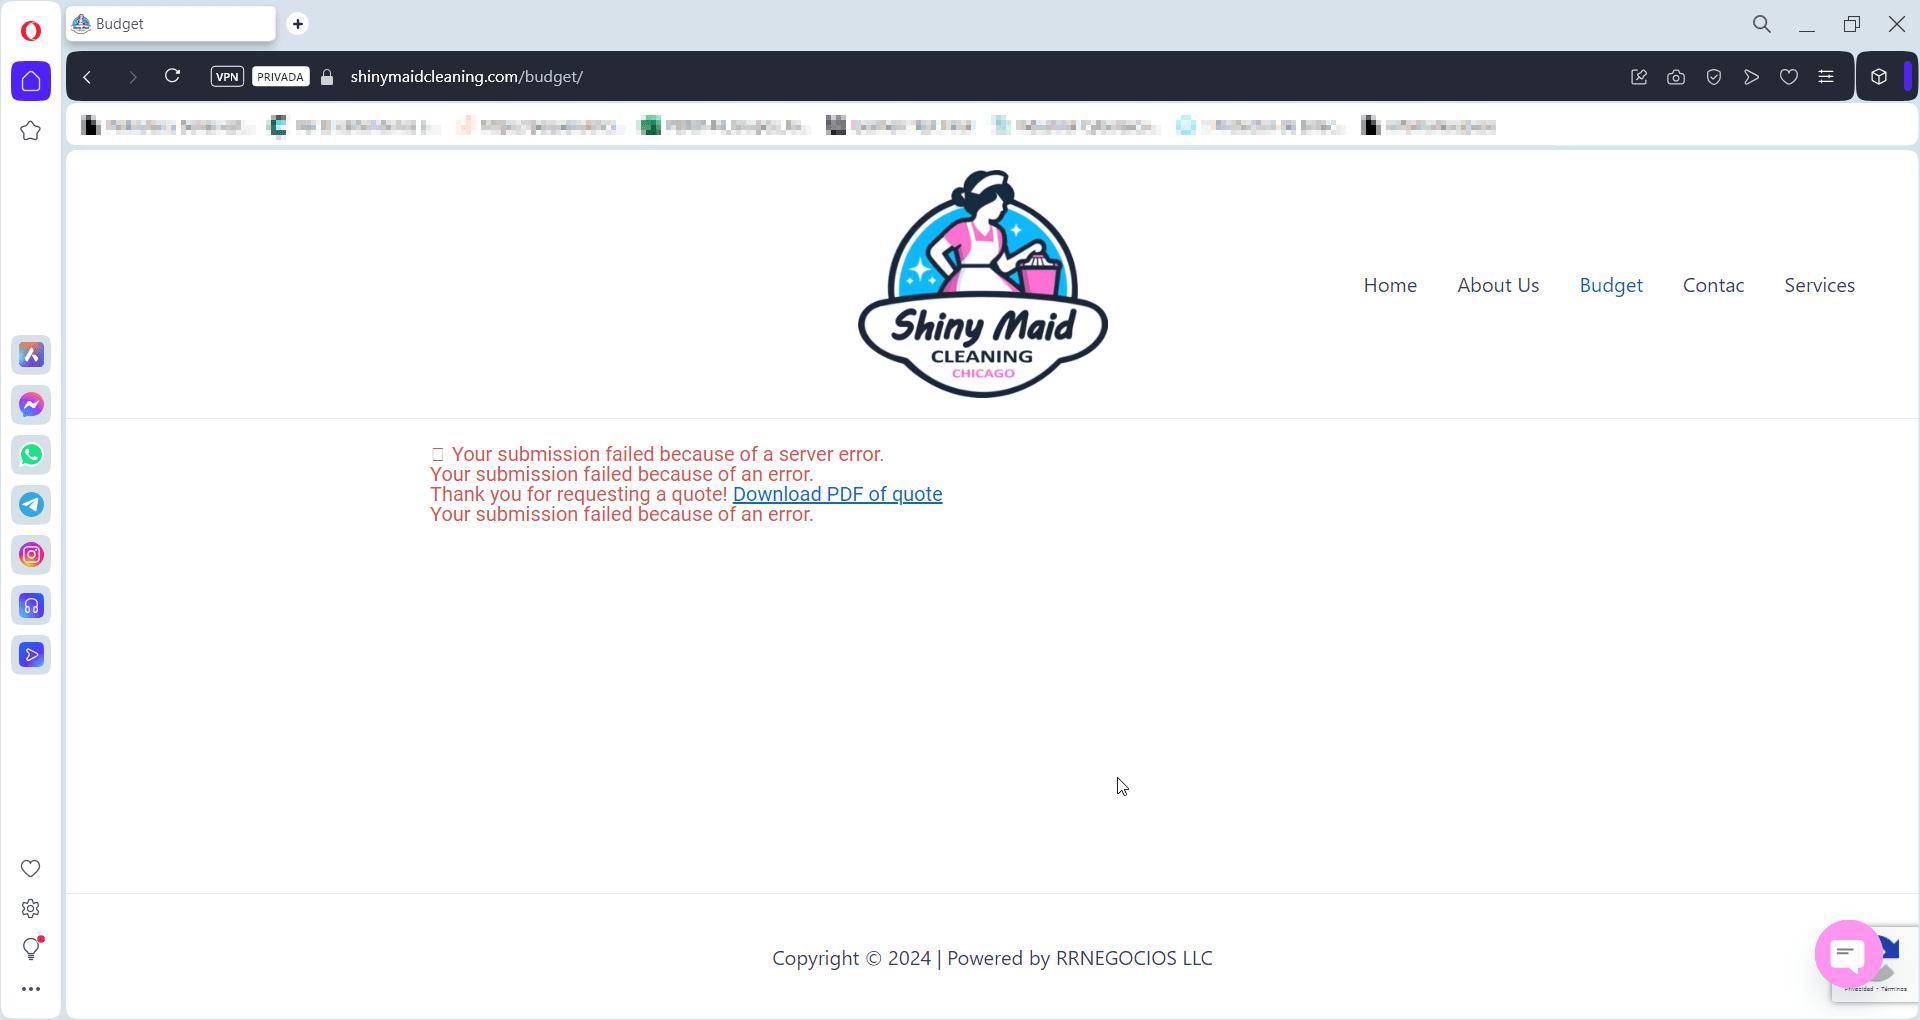Take a snapshot with camera icon
1920x1020 pixels.
[x=1676, y=77]
